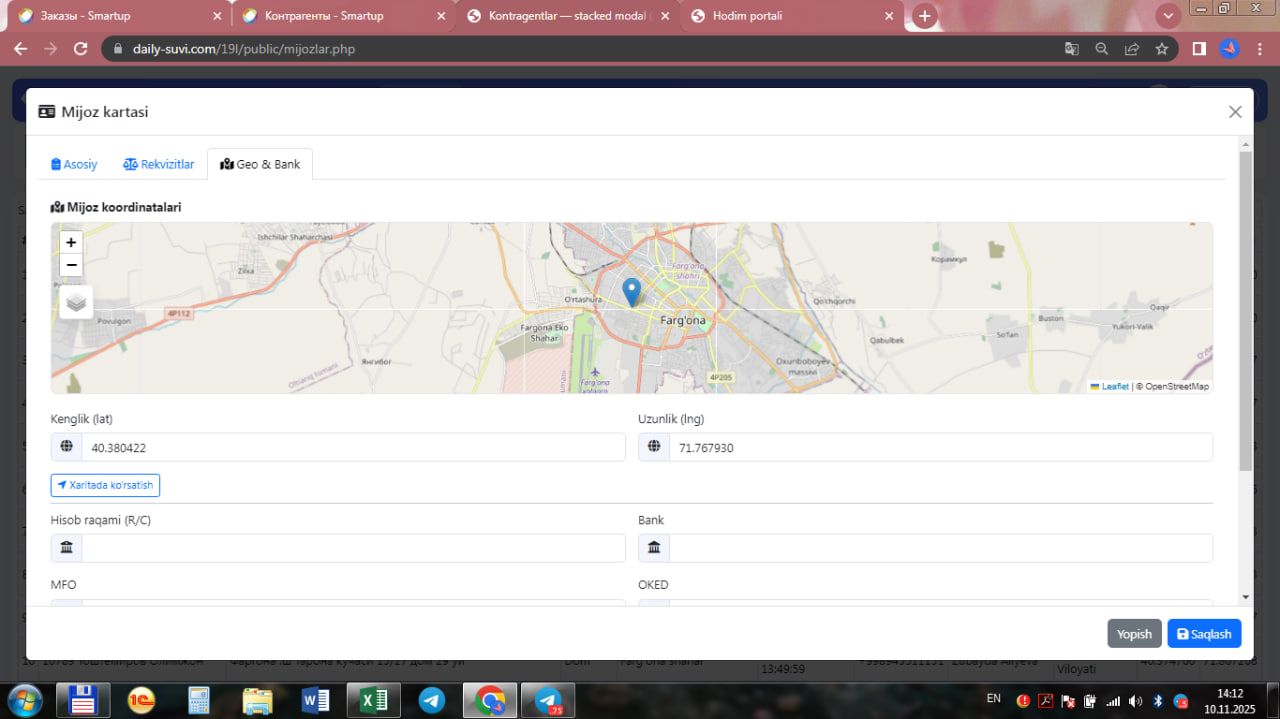
Task: Switch to the Asosiy tab
Action: (74, 164)
